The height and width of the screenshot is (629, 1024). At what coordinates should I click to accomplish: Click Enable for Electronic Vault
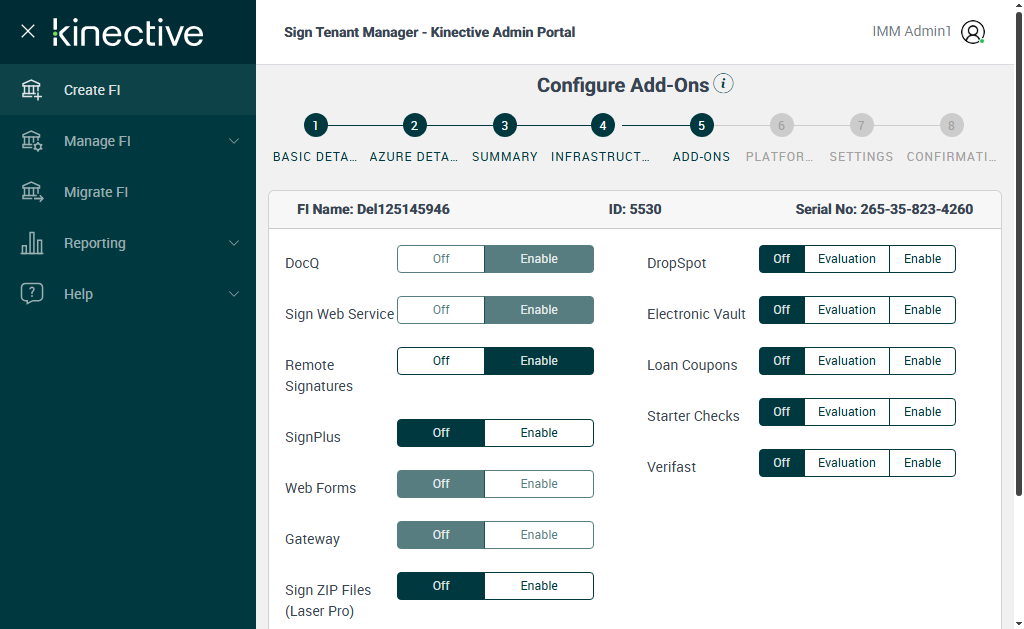pos(922,310)
